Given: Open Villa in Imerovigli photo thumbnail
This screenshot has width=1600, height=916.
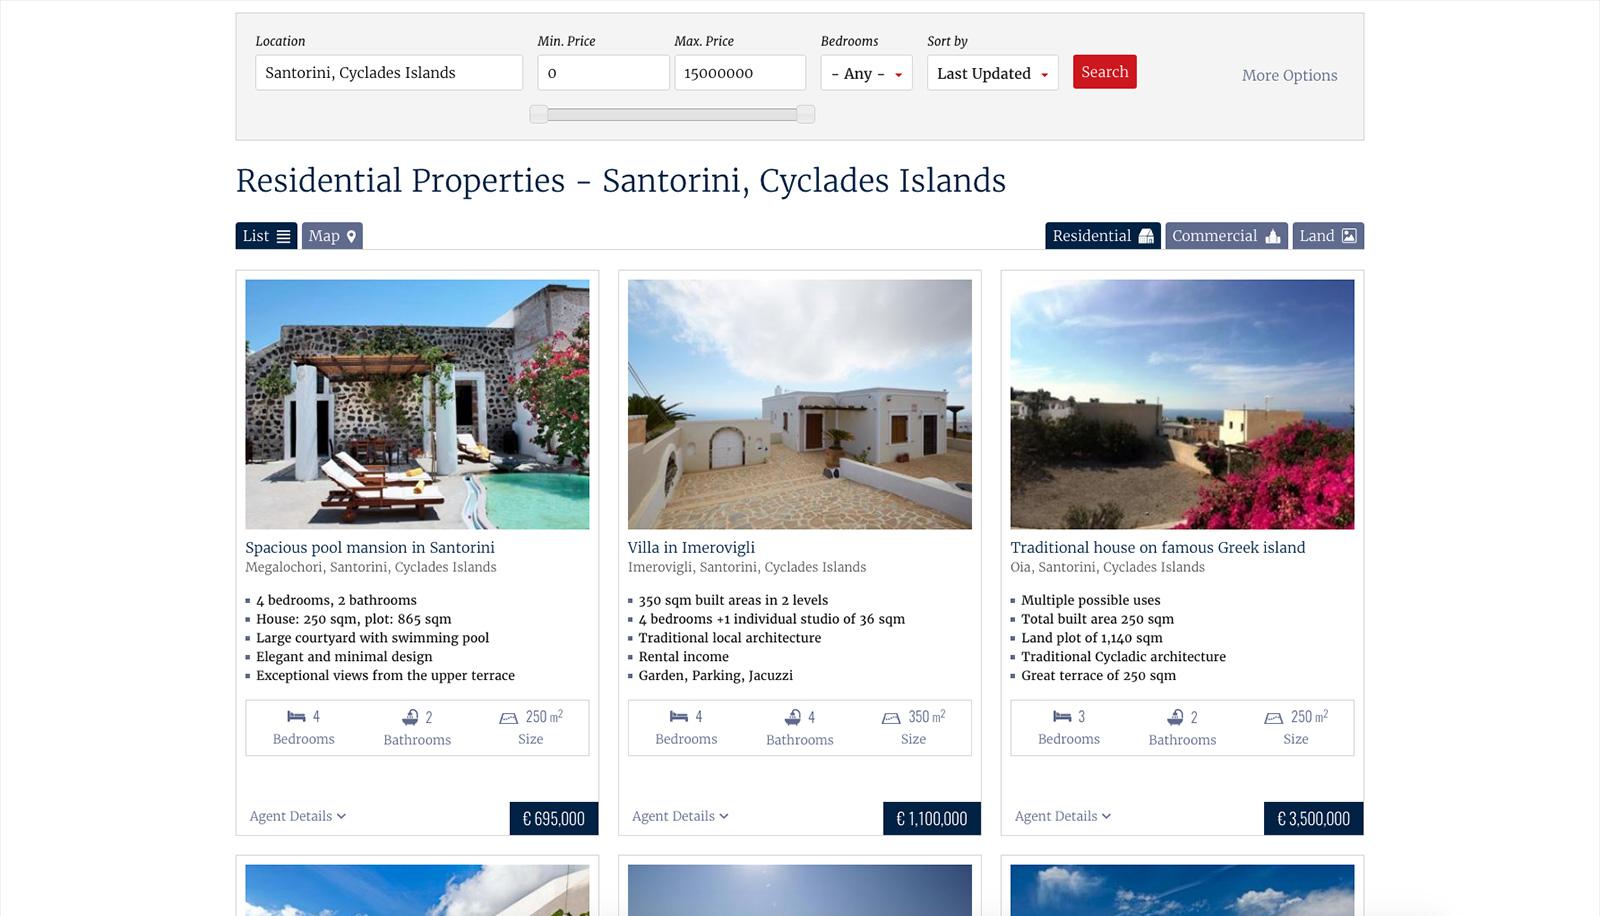Looking at the screenshot, I should [799, 404].
